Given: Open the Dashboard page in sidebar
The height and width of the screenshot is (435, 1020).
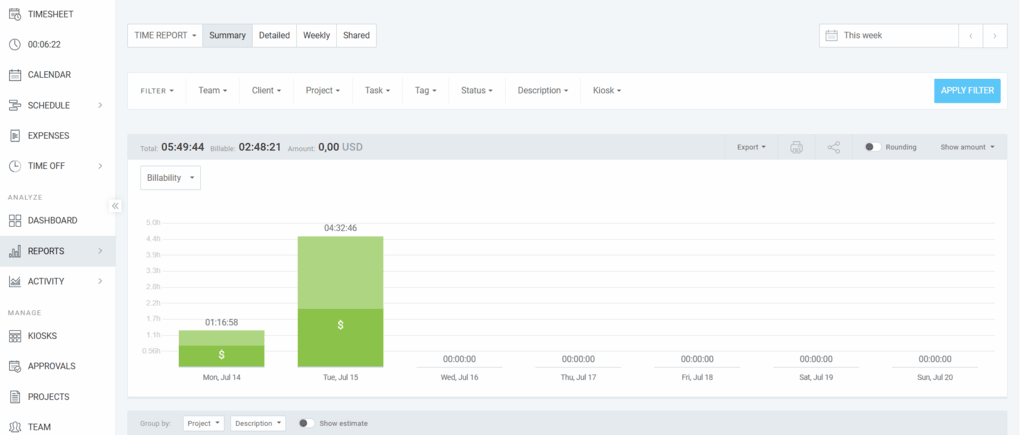Looking at the screenshot, I should tap(52, 220).
